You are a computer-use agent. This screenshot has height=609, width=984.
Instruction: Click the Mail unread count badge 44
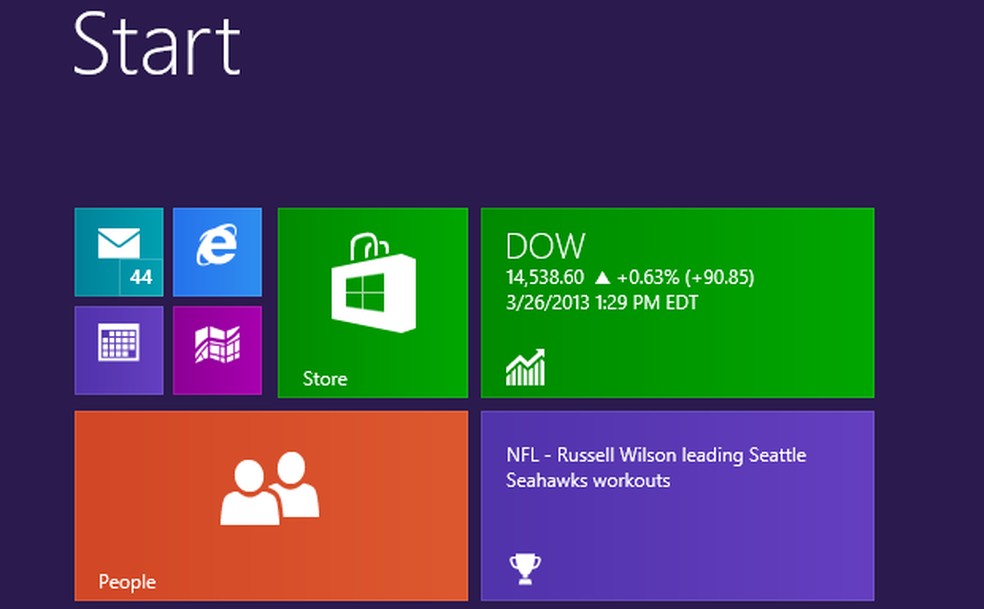(x=141, y=277)
